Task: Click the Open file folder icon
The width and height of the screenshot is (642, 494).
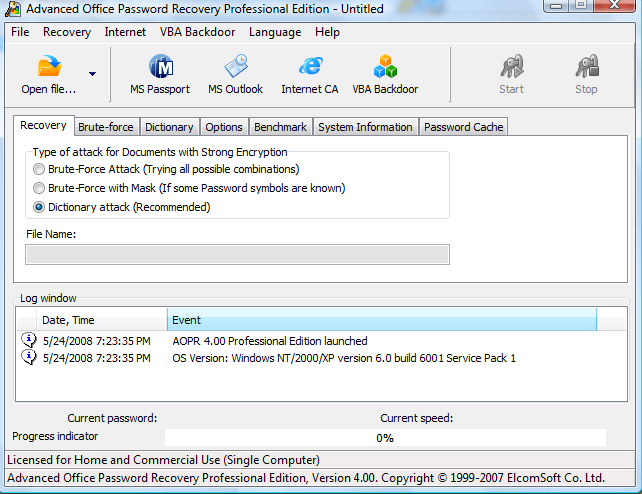Action: [x=49, y=66]
